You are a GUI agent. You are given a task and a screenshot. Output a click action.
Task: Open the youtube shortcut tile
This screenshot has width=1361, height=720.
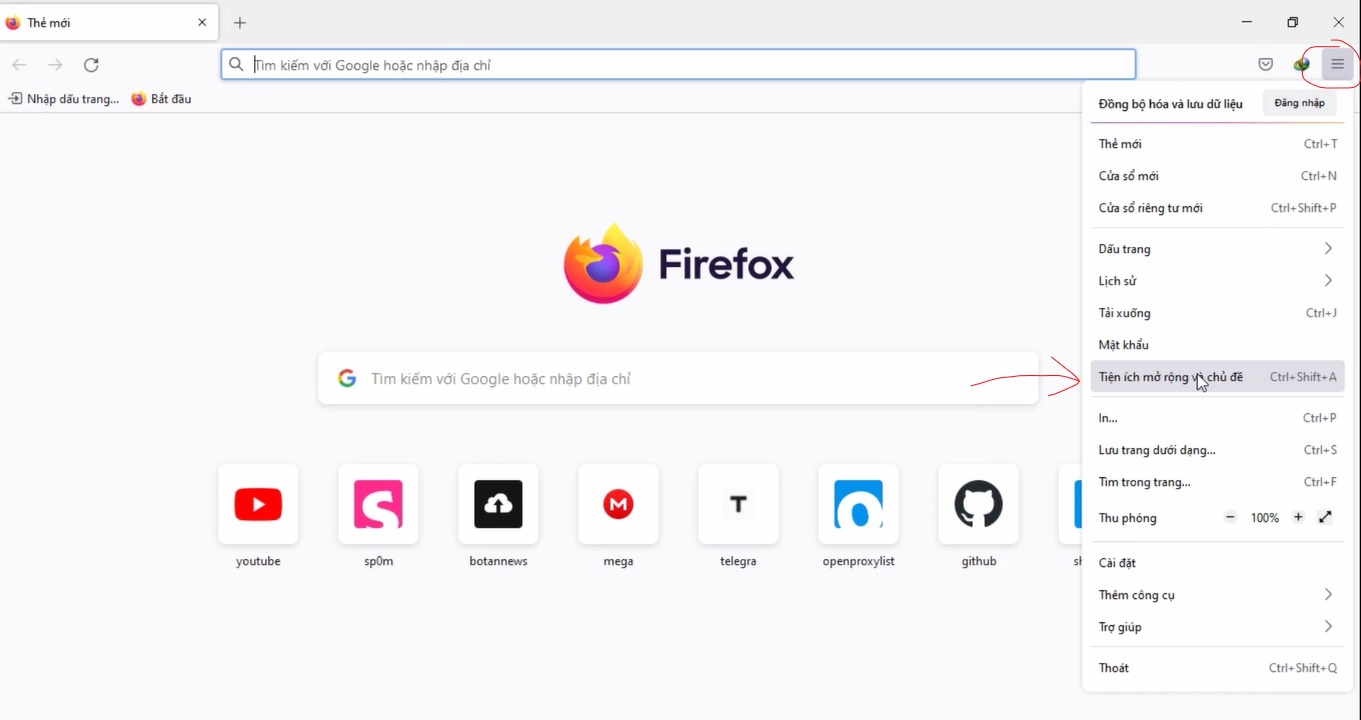pyautogui.click(x=258, y=504)
